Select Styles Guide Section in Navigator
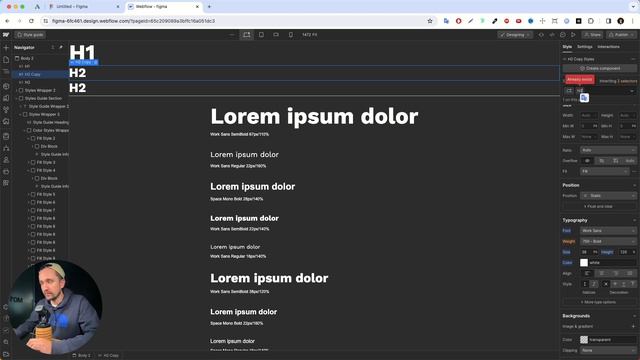Screen dimensions: 640x360 tap(43, 98)
